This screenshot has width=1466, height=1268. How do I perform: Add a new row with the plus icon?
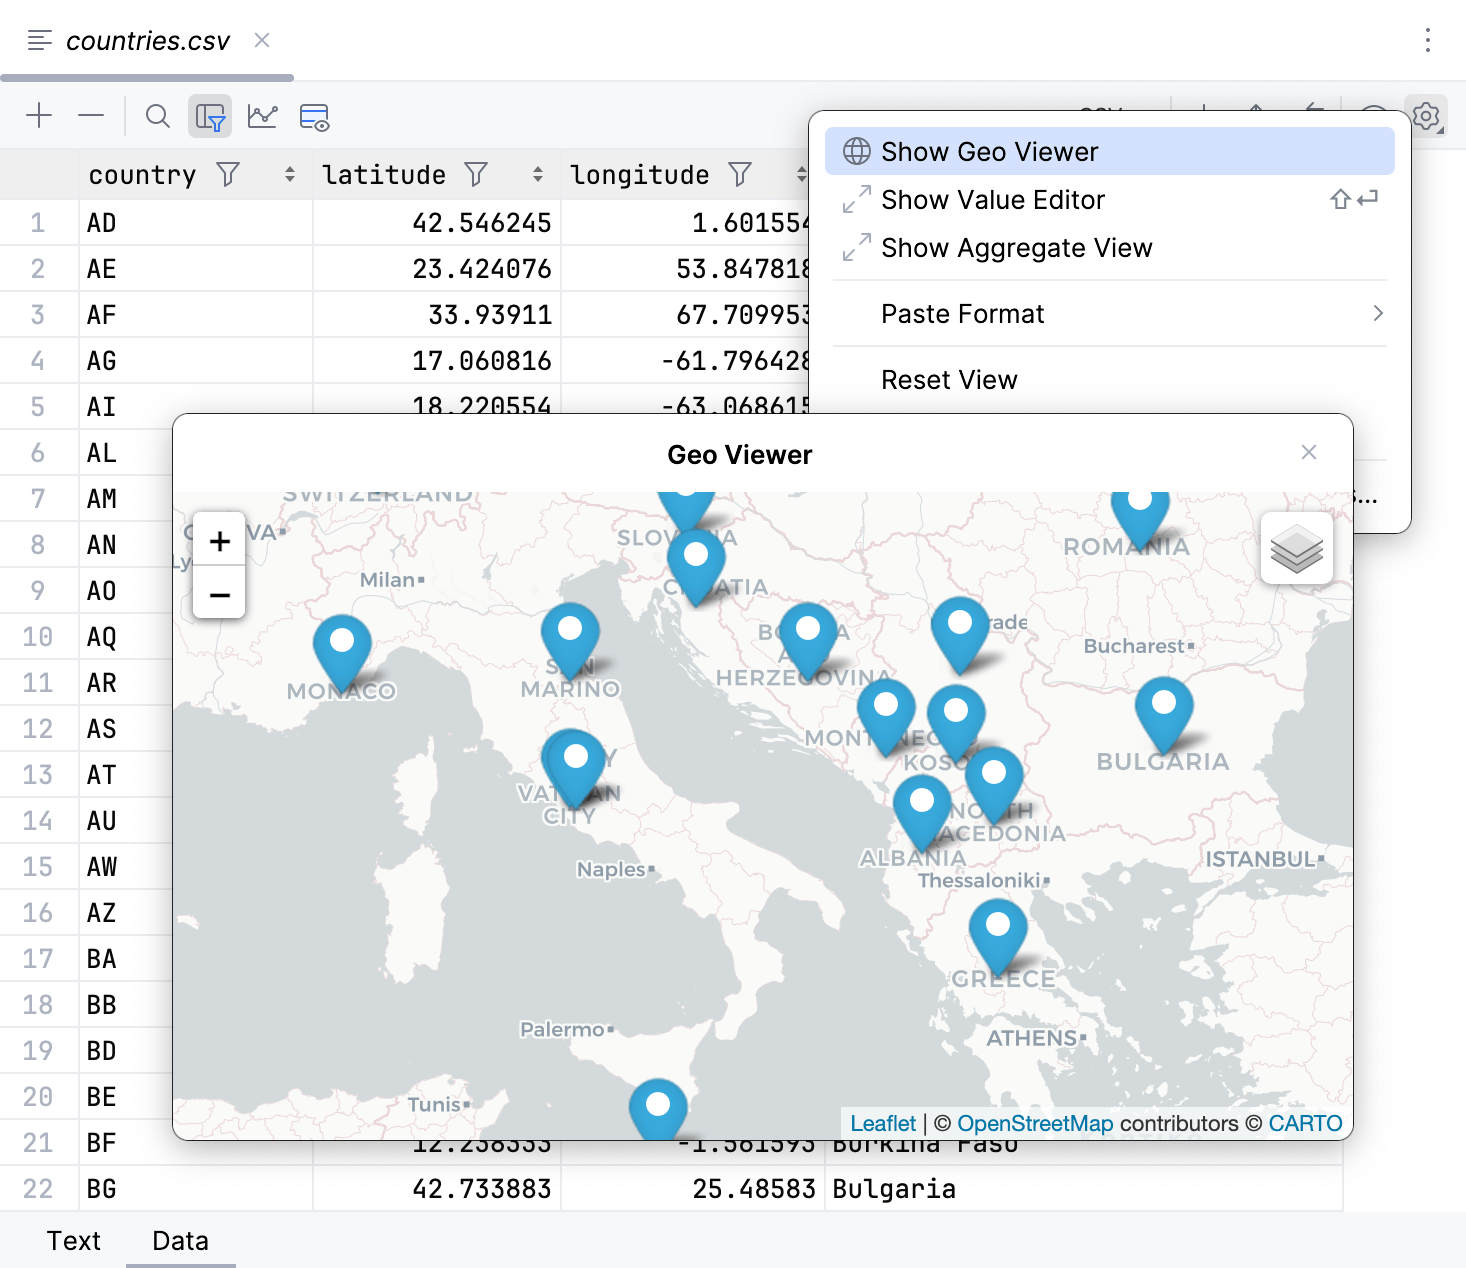[39, 115]
